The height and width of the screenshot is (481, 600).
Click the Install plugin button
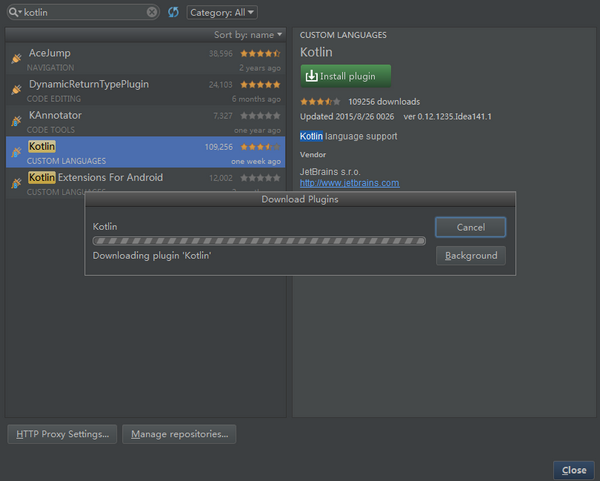(346, 76)
